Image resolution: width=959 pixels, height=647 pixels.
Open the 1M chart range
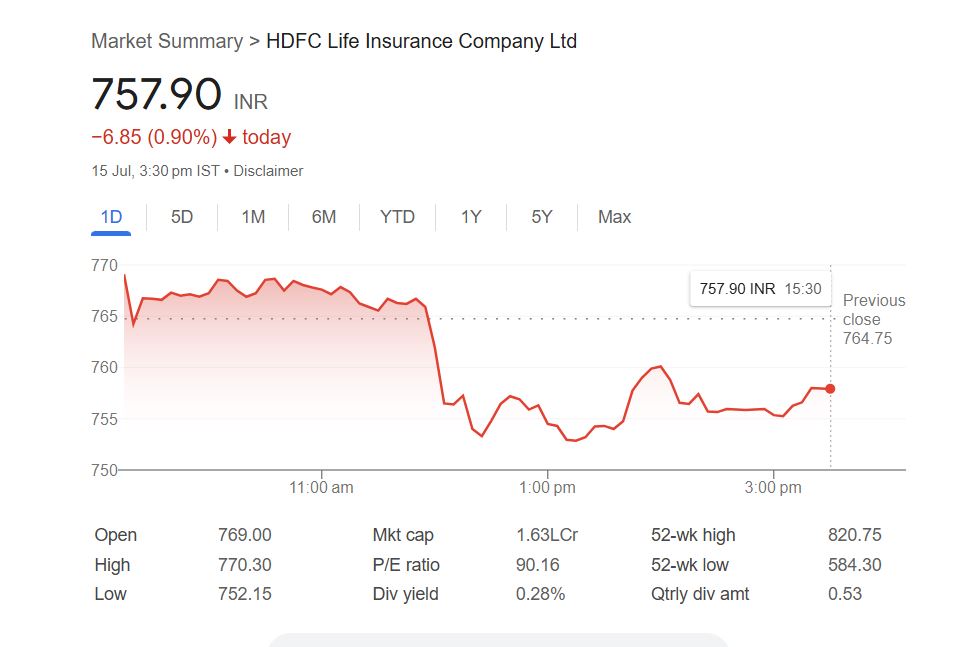click(253, 217)
